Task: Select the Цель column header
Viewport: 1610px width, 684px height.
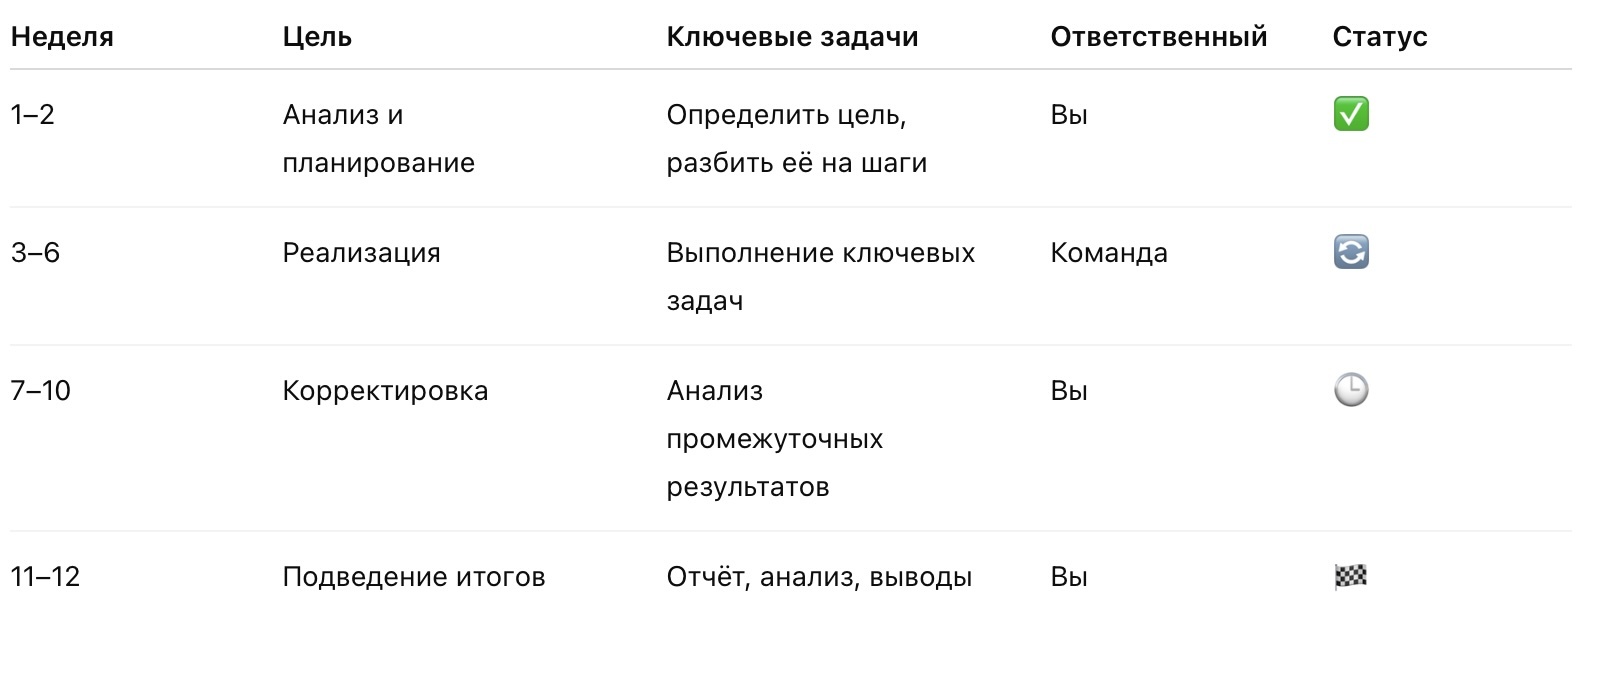Action: coord(317,37)
